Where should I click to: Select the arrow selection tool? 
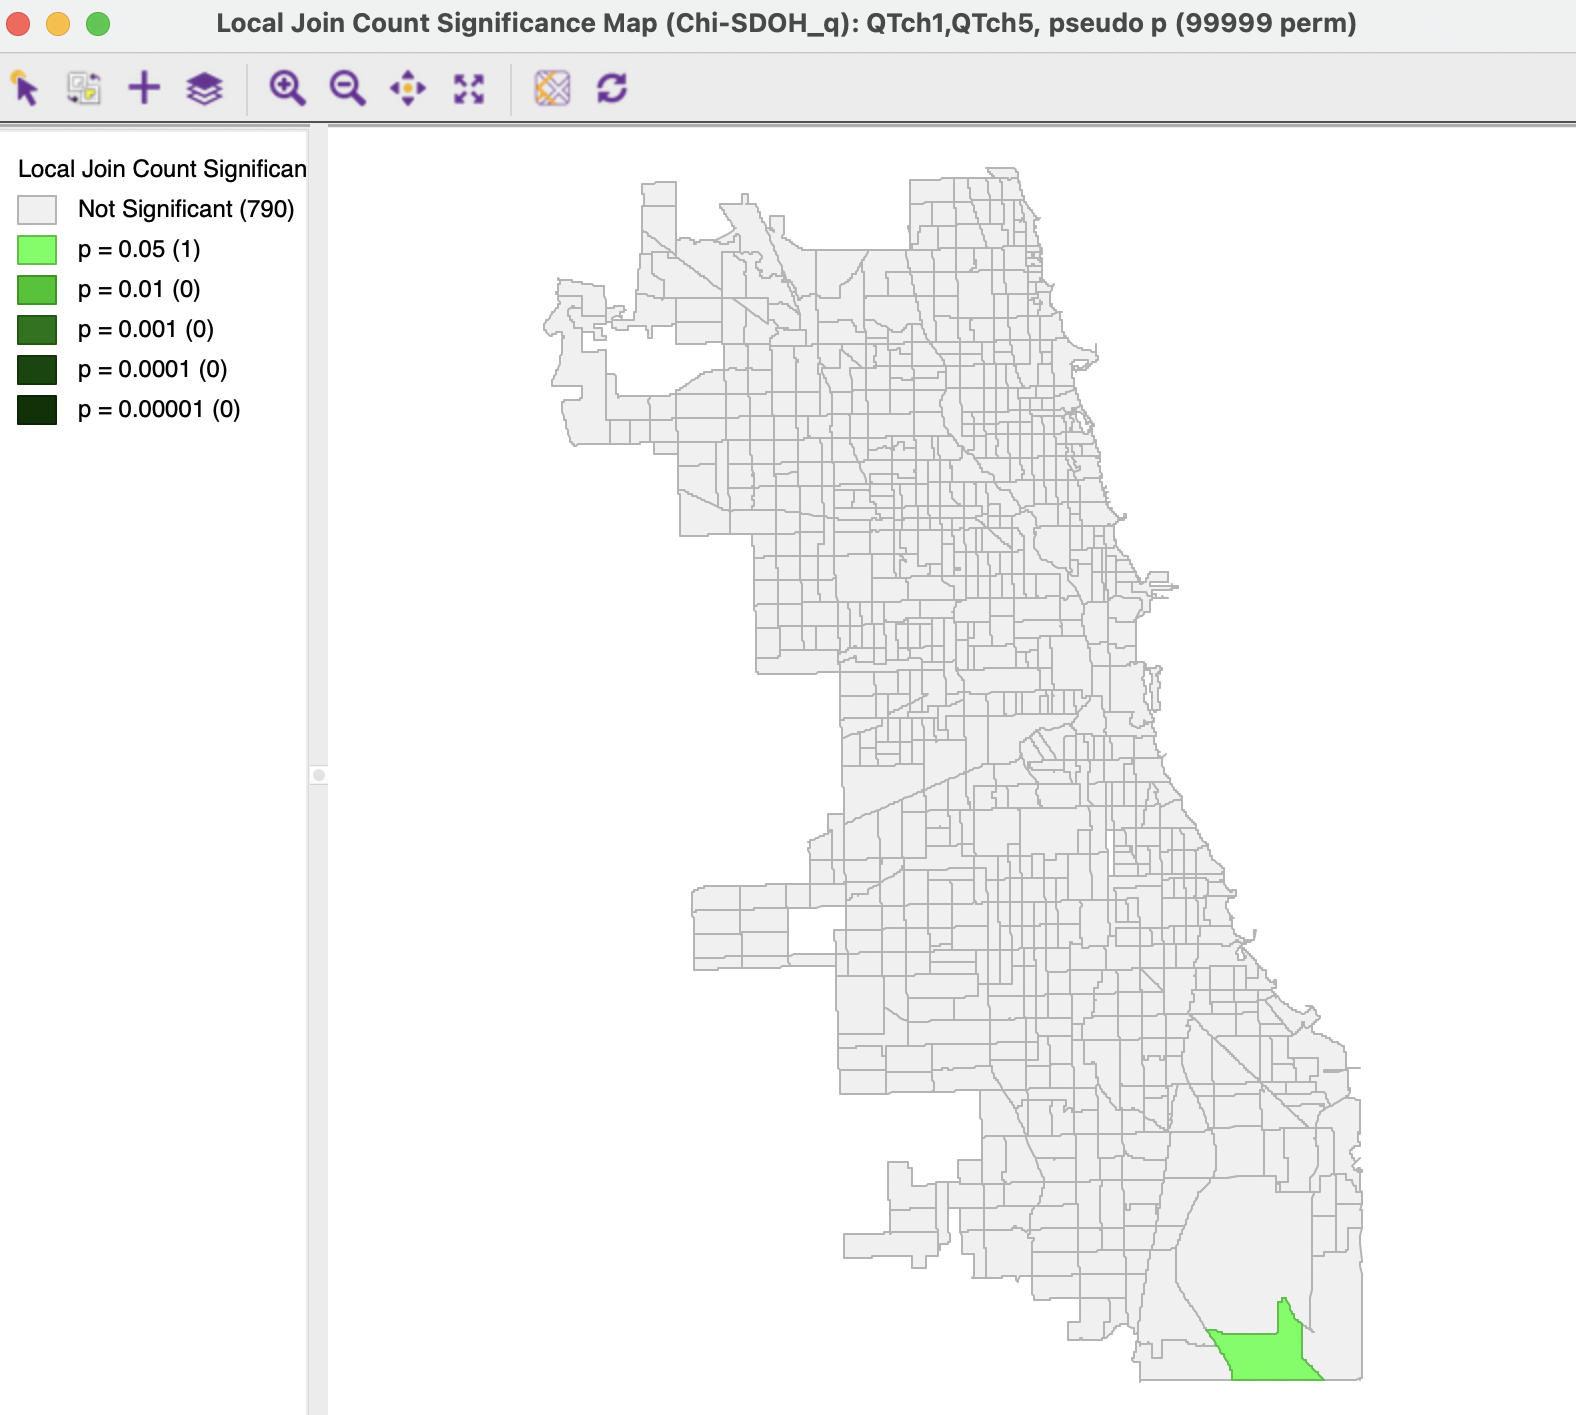point(25,88)
